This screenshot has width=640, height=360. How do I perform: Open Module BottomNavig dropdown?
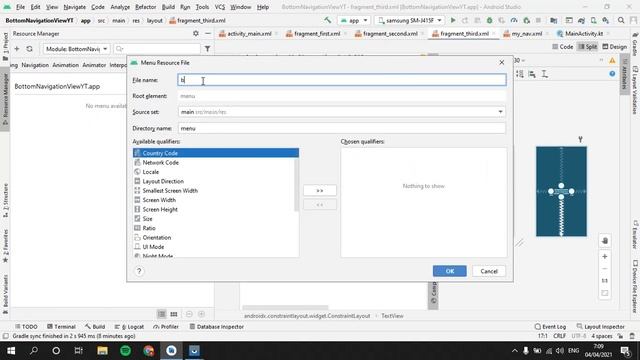[x=76, y=49]
